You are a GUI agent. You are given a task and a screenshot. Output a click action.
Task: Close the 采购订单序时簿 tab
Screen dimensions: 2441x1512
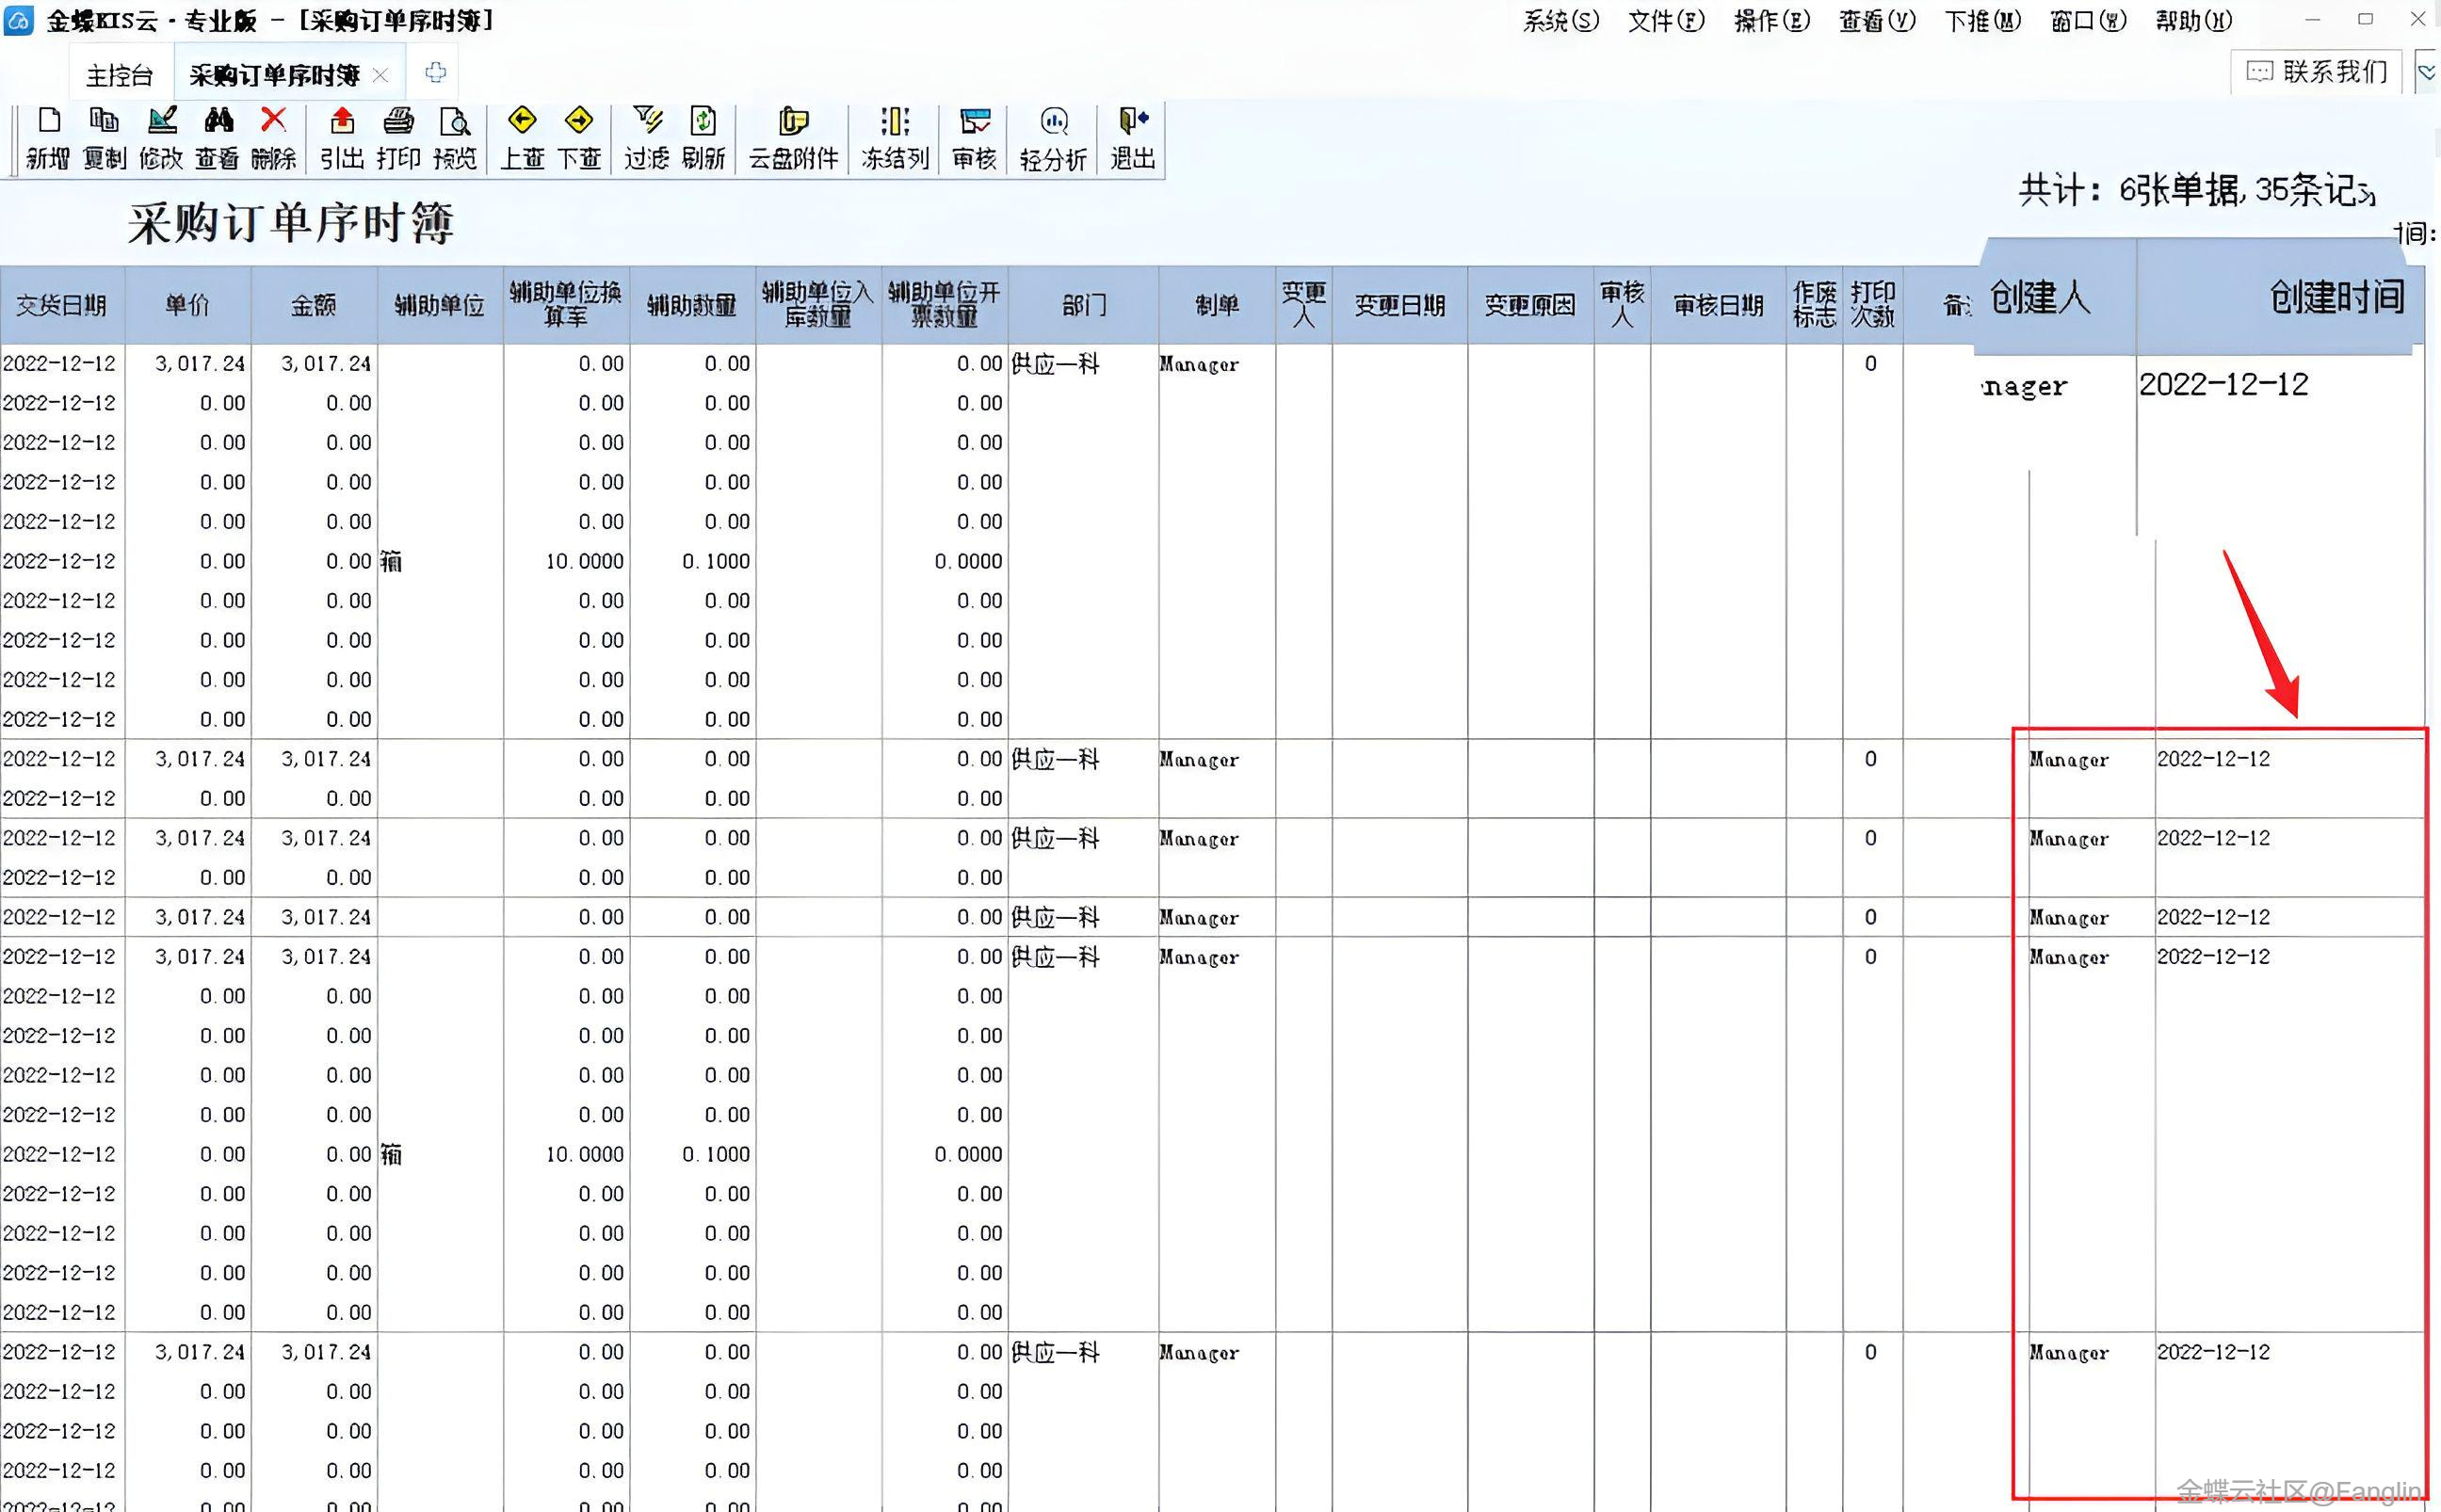pyautogui.click(x=380, y=75)
